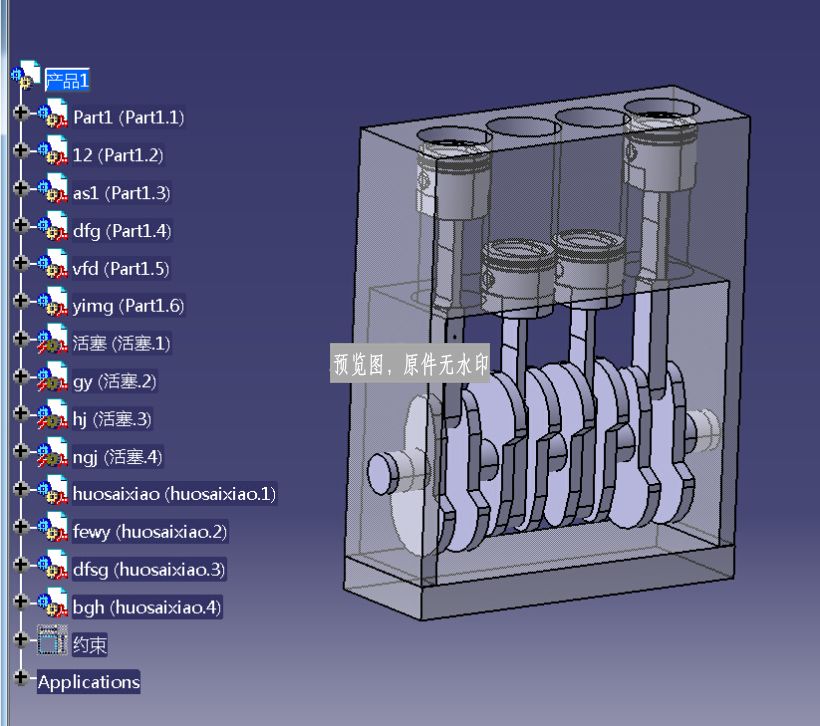Click the part icon for yimg (Part1.6)
This screenshot has height=726, width=820.
pos(52,302)
